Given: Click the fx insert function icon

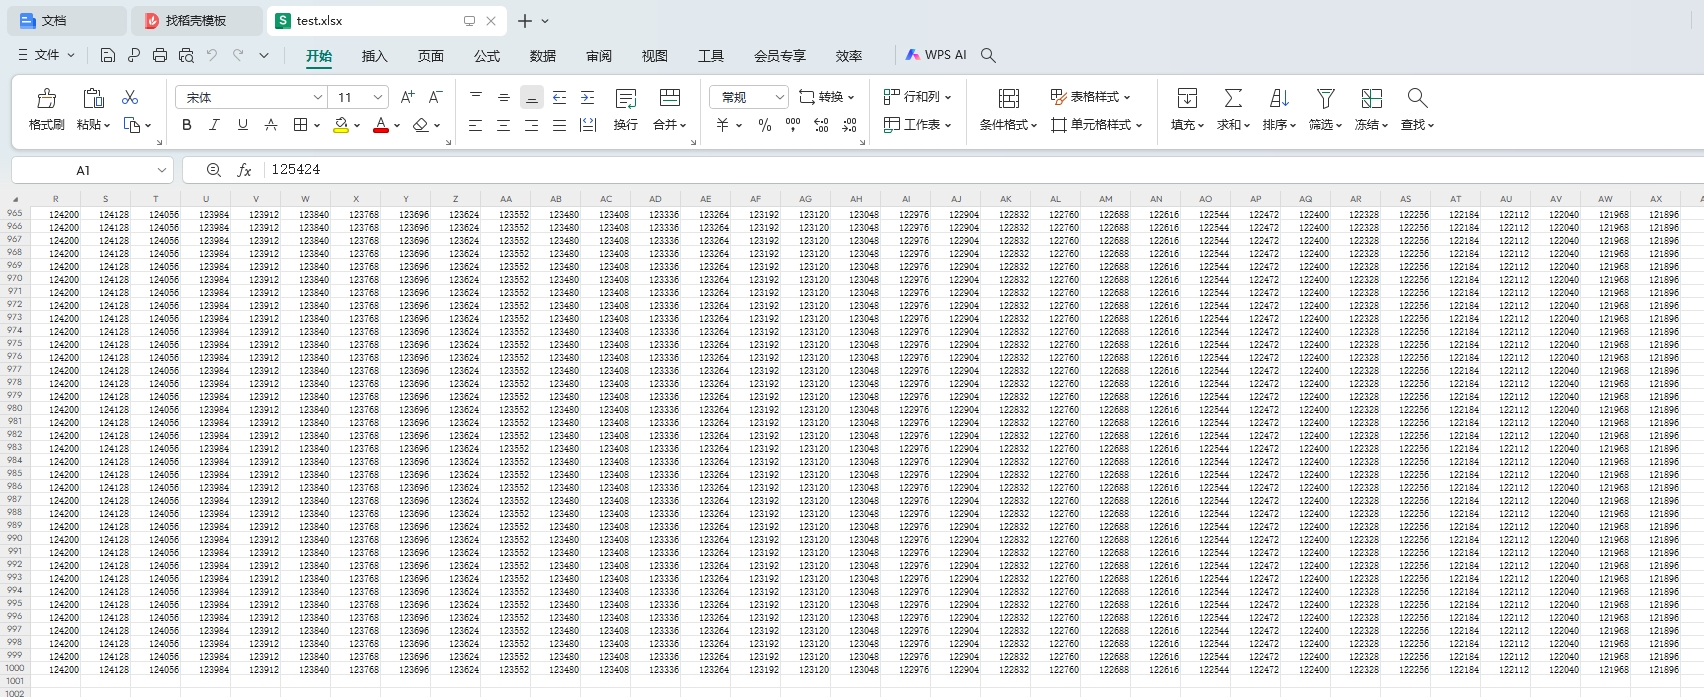Looking at the screenshot, I should (x=244, y=170).
